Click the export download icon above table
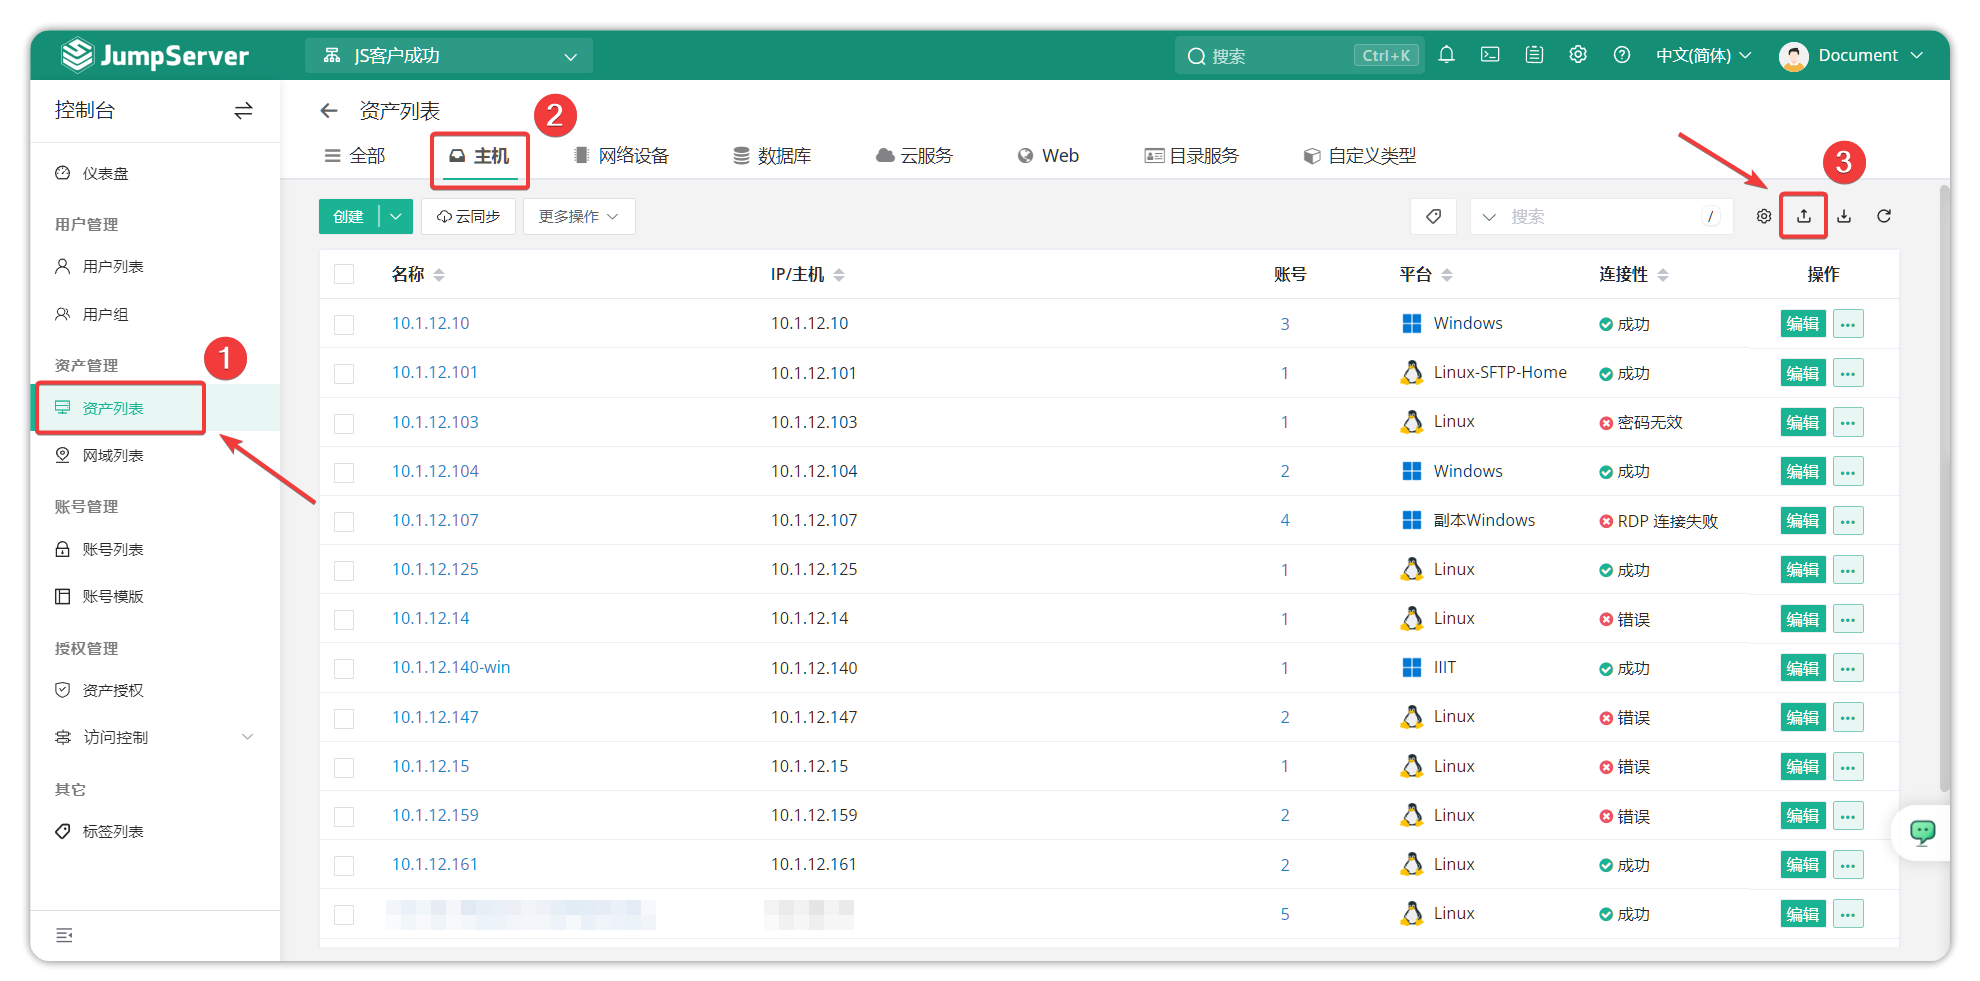The image size is (1980, 981). [1844, 216]
